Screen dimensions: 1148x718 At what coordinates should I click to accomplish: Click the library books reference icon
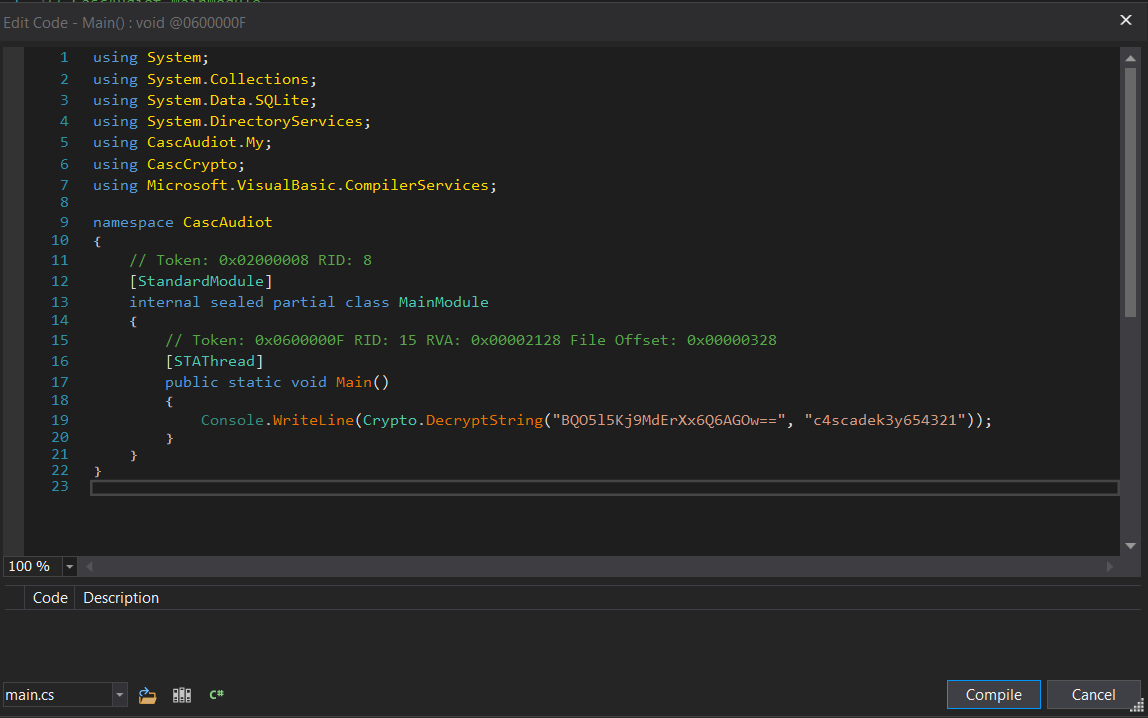point(181,695)
